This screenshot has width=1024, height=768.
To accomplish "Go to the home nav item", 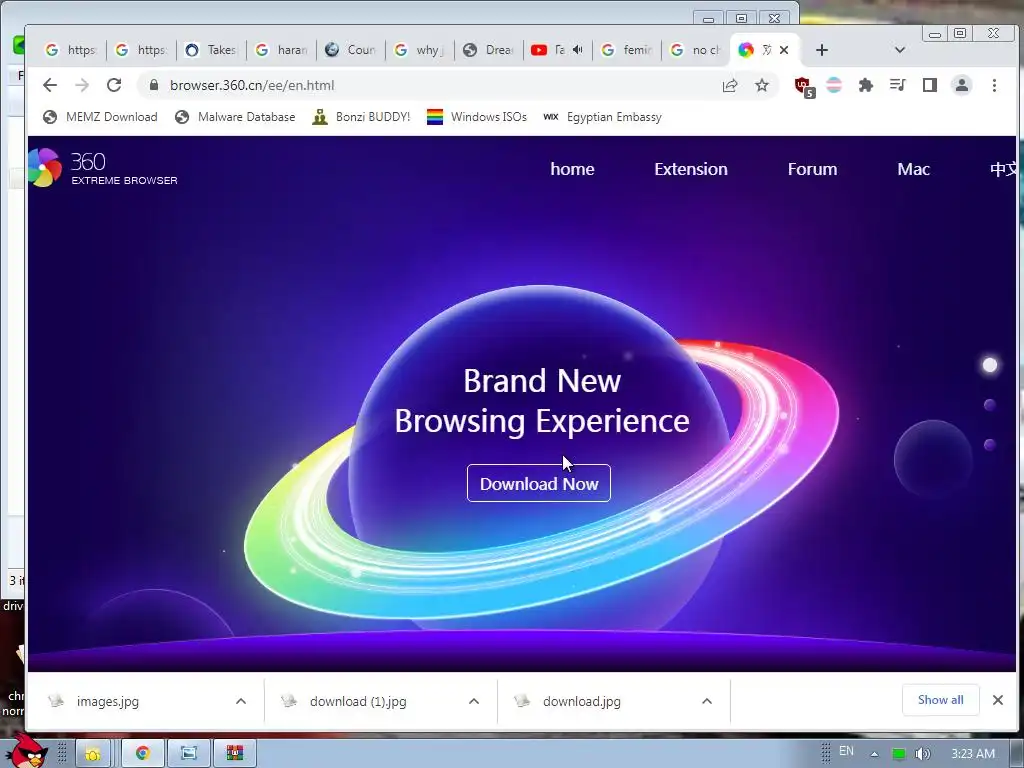I will (572, 169).
